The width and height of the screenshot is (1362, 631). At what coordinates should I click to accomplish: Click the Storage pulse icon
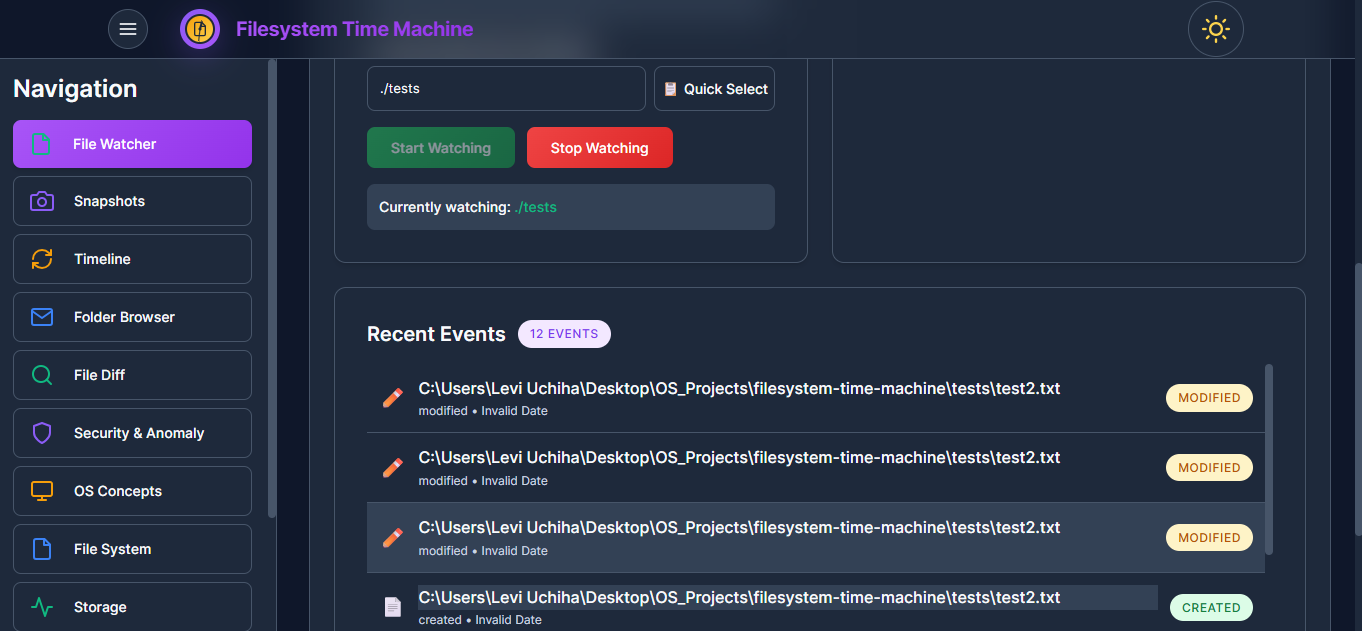point(42,607)
